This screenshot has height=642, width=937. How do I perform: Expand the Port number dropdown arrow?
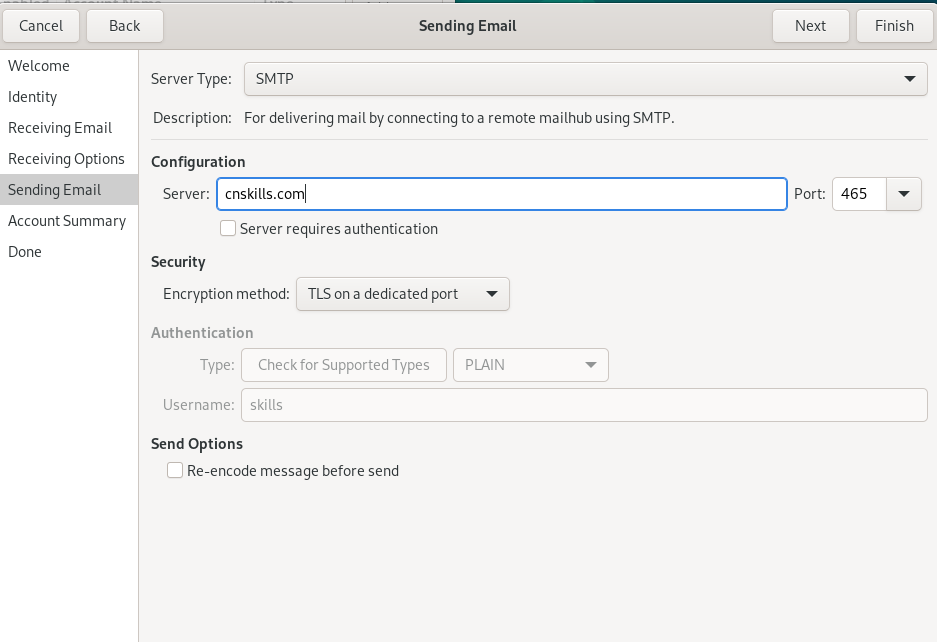pyautogui.click(x=904, y=194)
